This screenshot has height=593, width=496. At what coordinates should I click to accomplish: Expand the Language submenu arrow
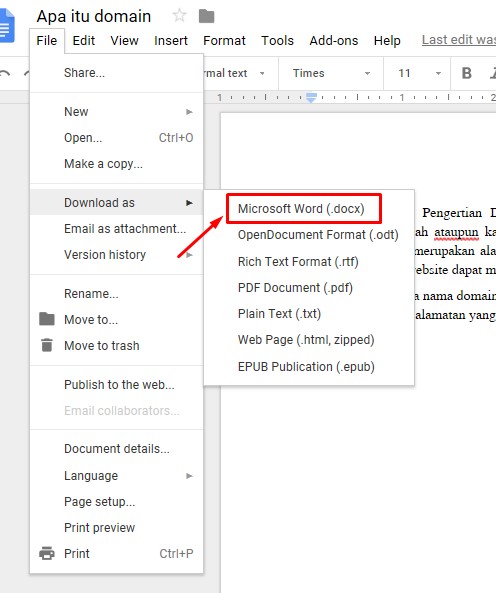pos(189,476)
